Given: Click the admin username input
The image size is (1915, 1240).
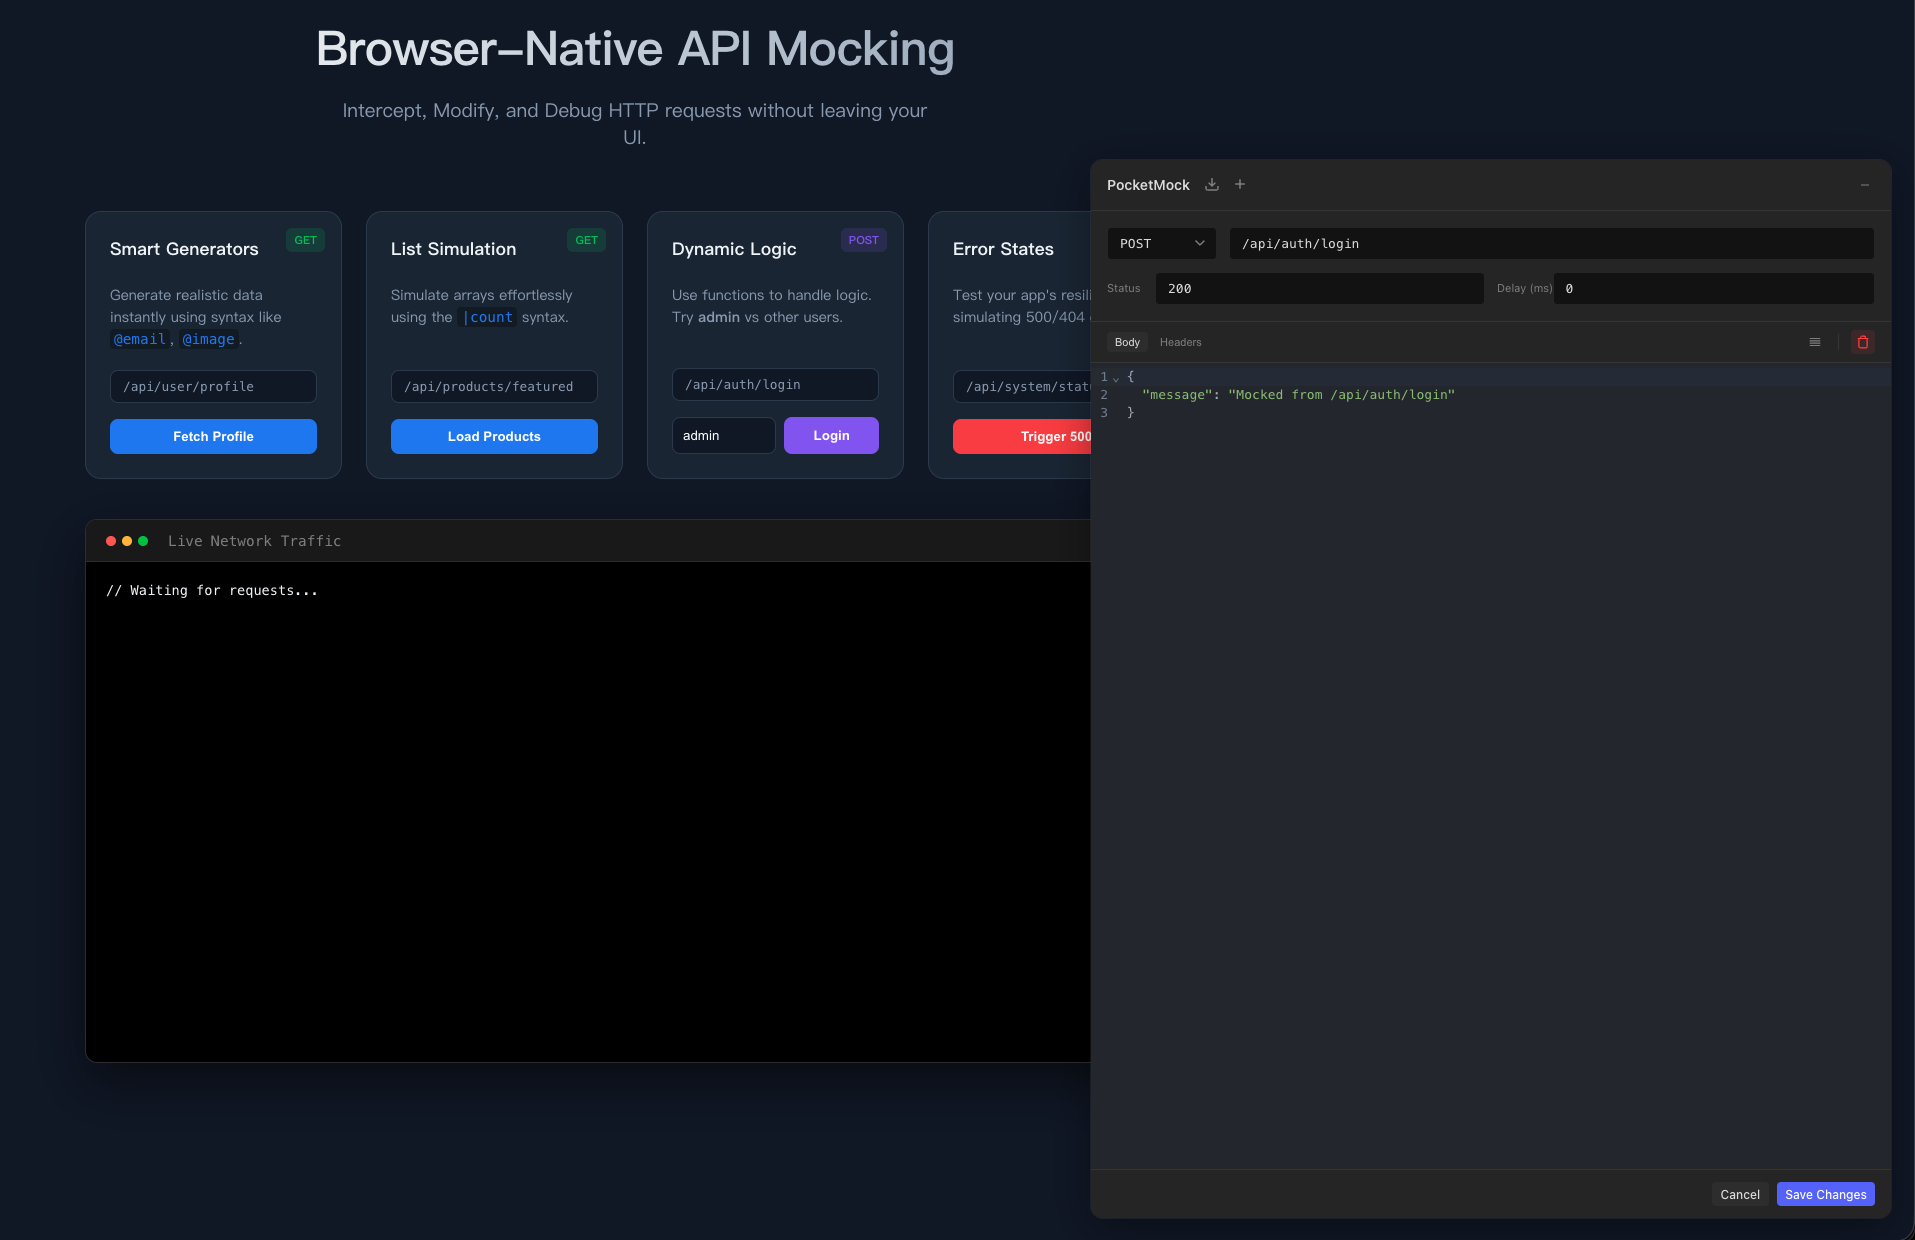Looking at the screenshot, I should pos(723,435).
